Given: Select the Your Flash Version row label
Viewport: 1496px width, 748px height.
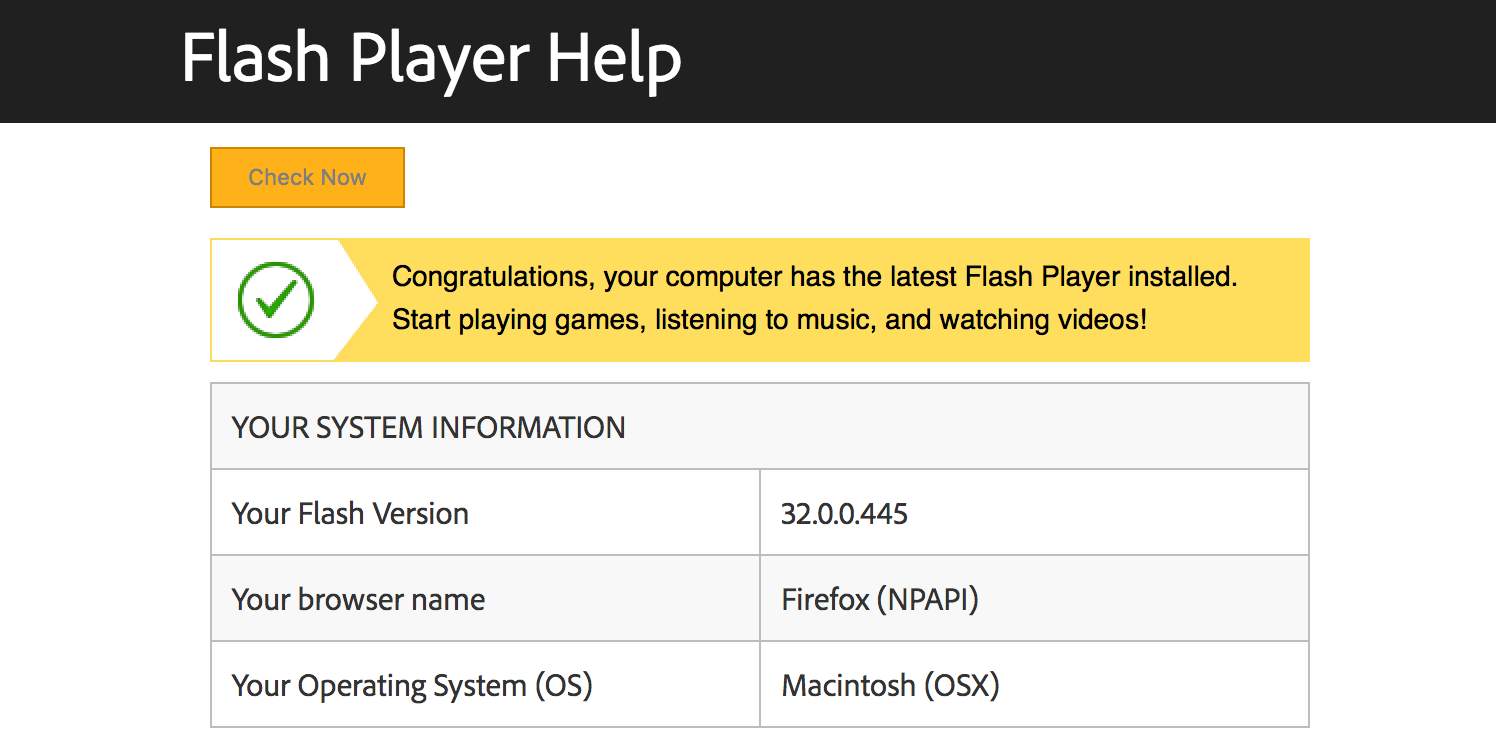Looking at the screenshot, I should (x=350, y=513).
